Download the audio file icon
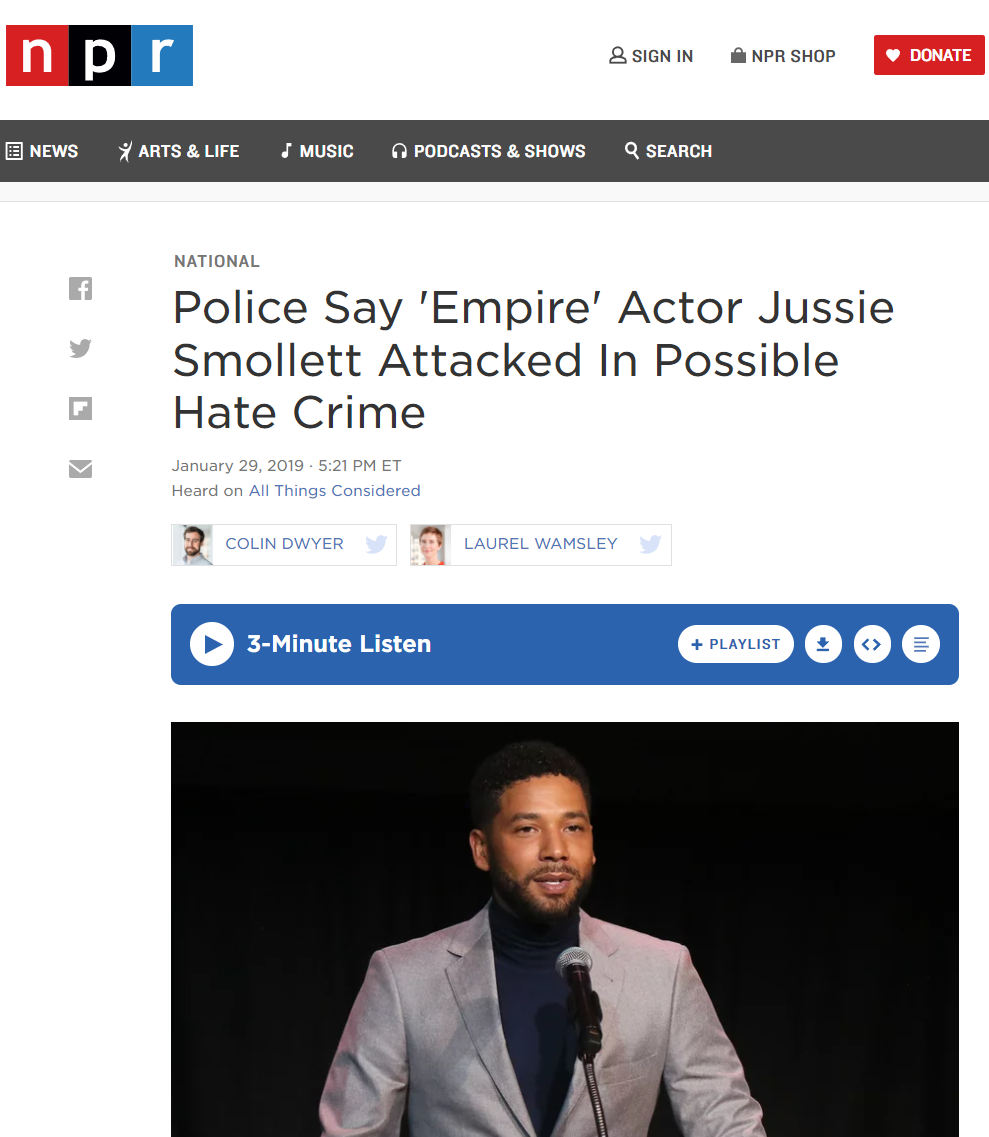989x1137 pixels. (x=823, y=644)
